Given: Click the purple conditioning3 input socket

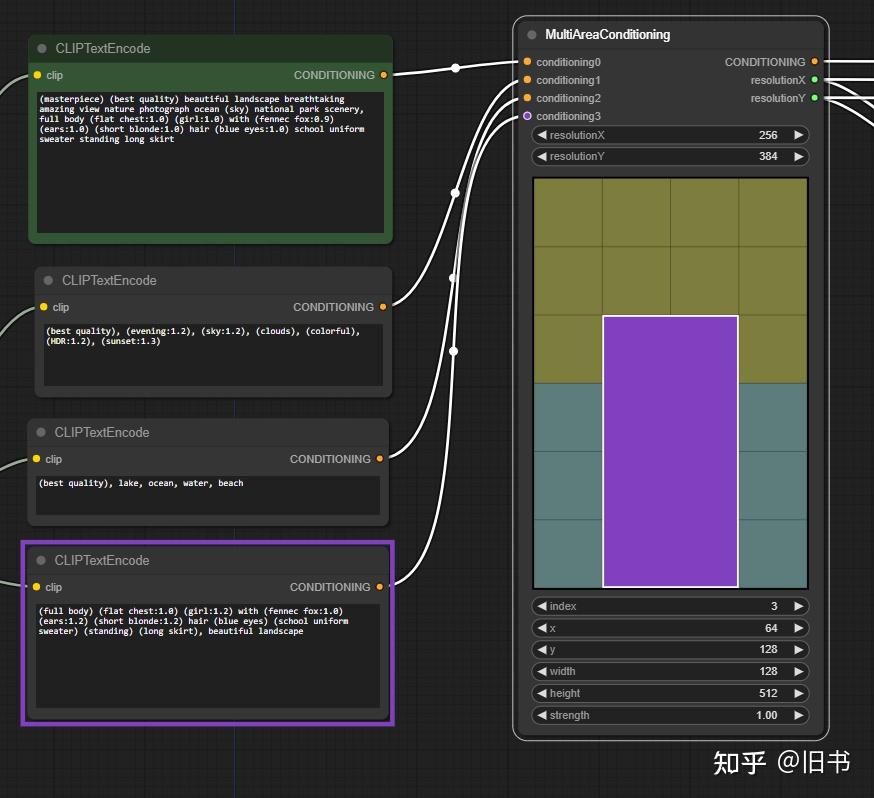Looking at the screenshot, I should (527, 116).
